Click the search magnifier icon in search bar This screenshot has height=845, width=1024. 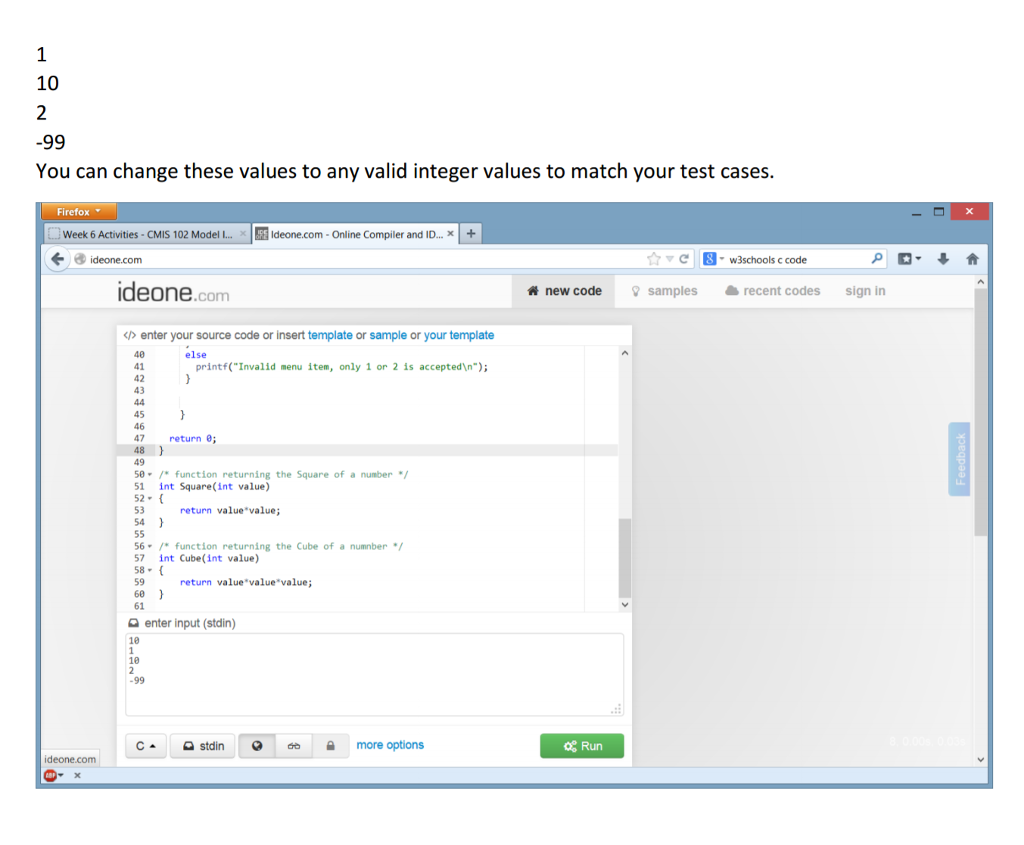pos(877,260)
